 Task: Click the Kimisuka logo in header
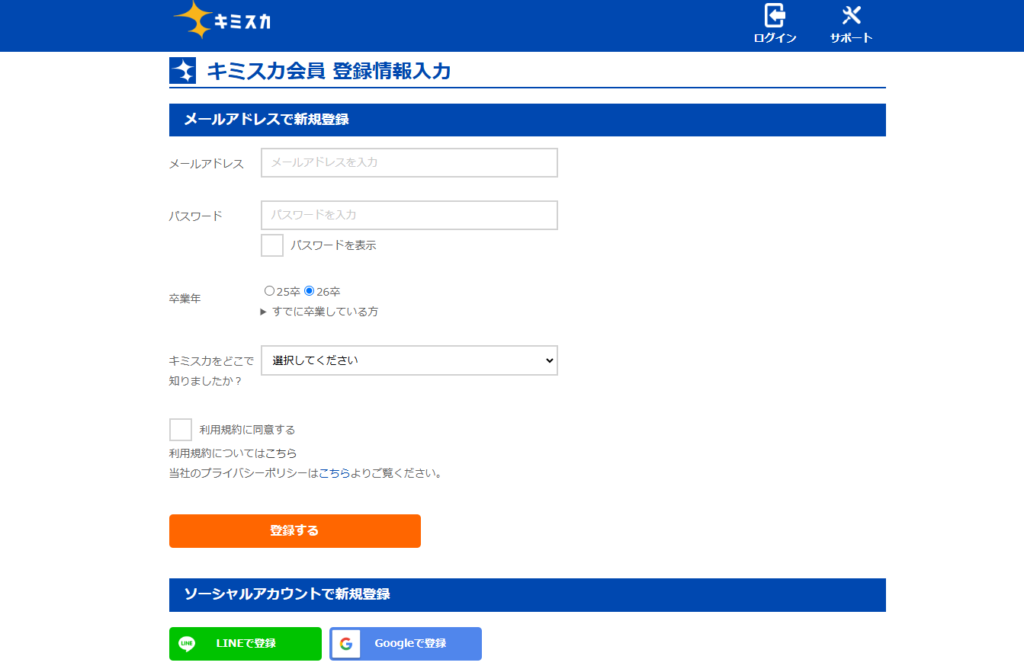(222, 20)
